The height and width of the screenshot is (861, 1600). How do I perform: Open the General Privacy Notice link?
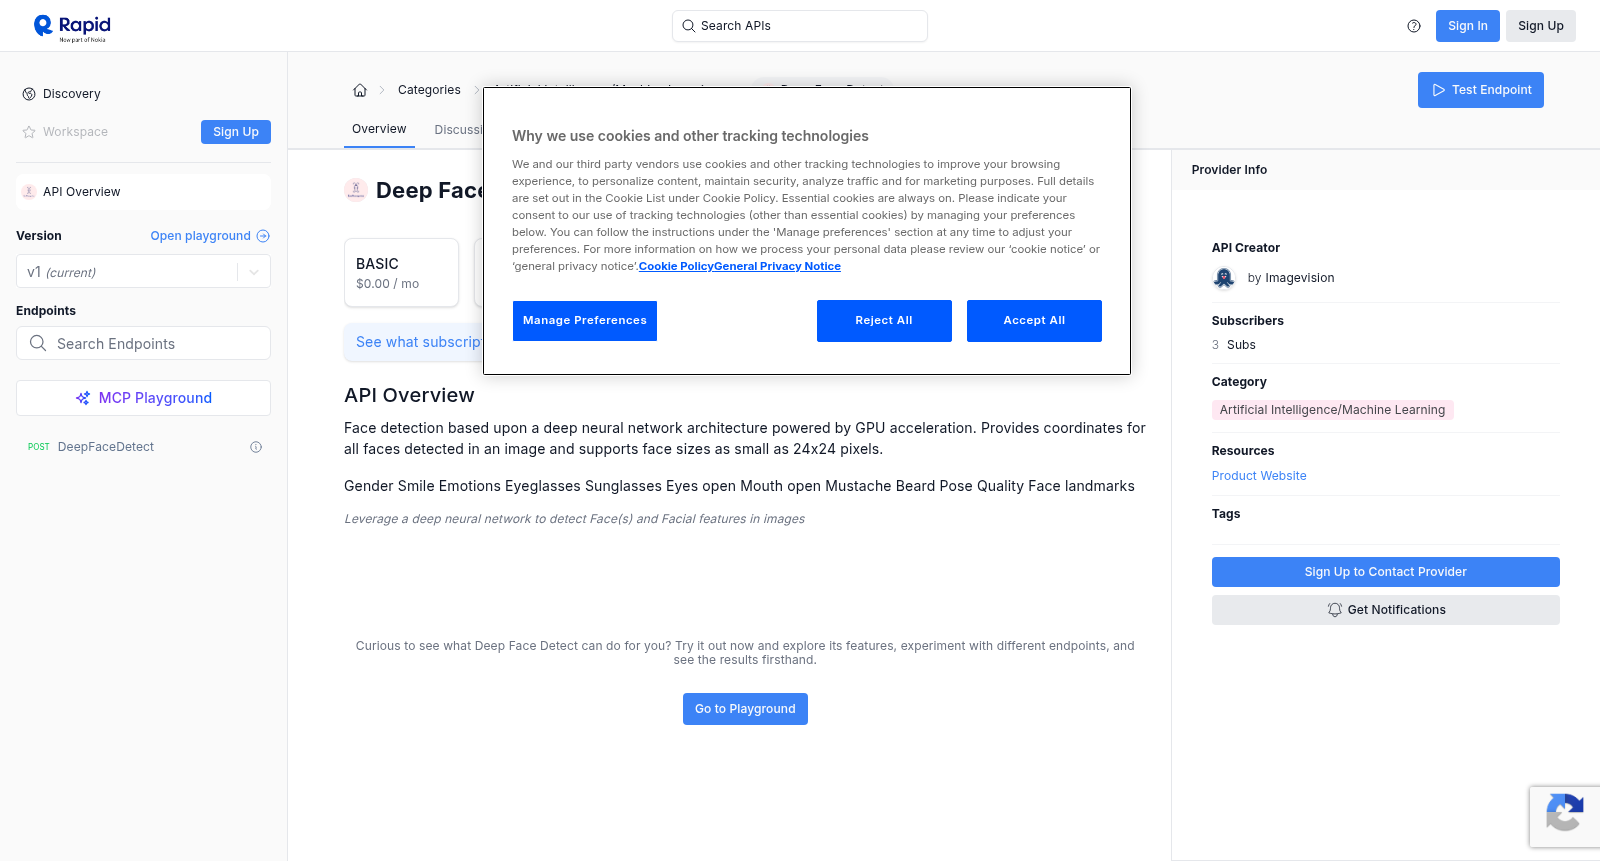coord(778,266)
